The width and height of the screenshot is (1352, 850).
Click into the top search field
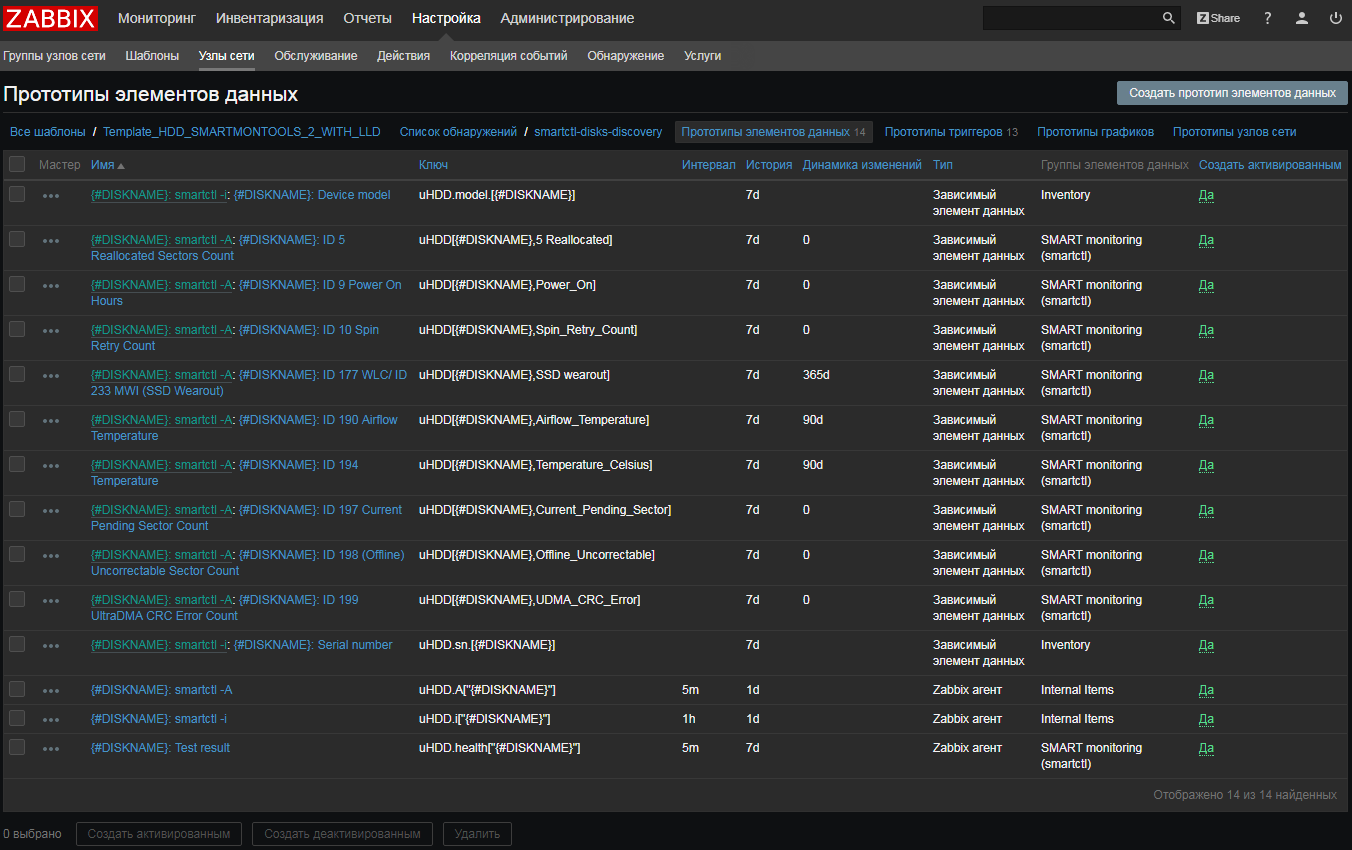coord(1070,18)
